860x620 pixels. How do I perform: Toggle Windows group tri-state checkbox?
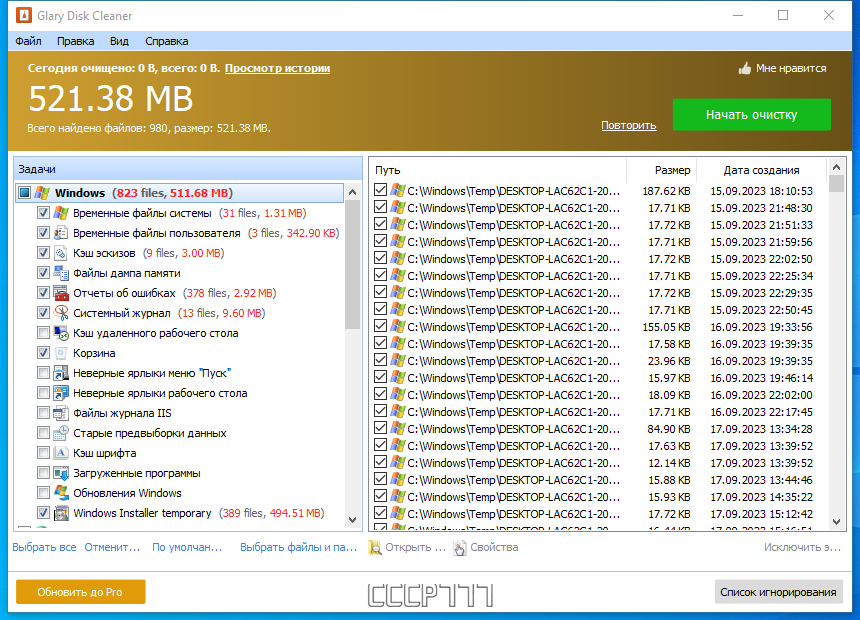tap(24, 193)
